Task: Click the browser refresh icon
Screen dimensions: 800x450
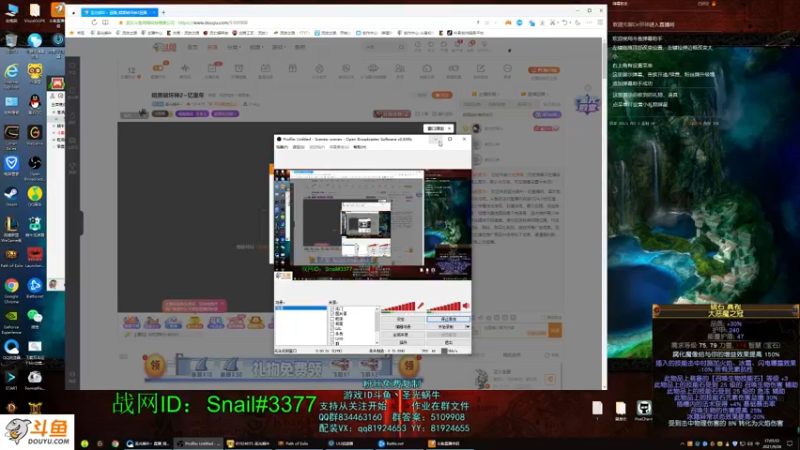Action: coord(94,22)
